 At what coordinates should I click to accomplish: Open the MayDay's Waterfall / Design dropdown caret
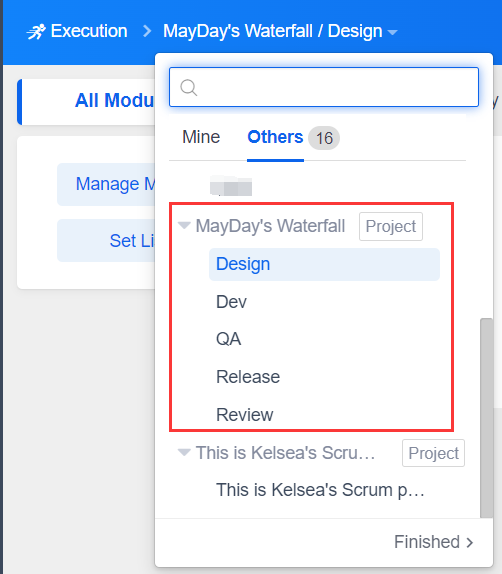[392, 33]
